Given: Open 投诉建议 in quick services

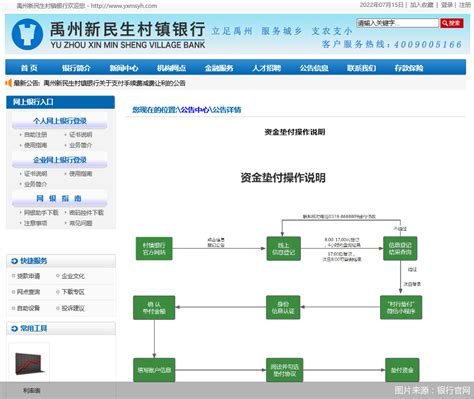Looking at the screenshot, I should click(x=73, y=308).
